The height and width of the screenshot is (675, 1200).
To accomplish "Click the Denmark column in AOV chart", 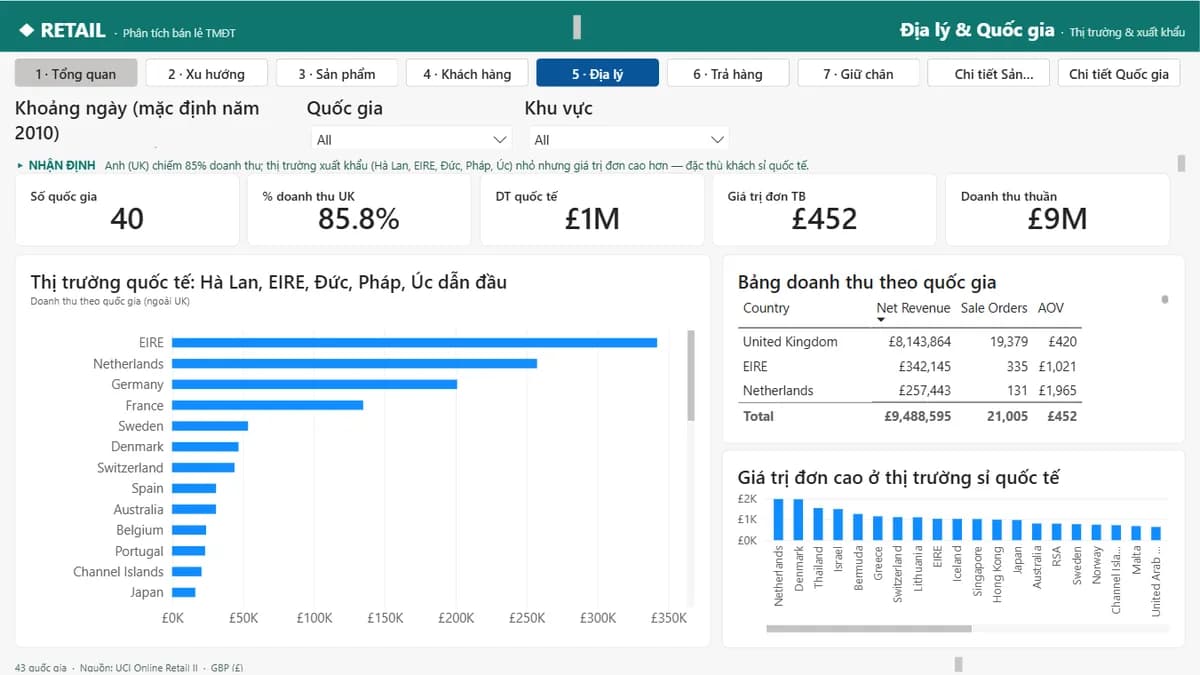I will click(798, 519).
